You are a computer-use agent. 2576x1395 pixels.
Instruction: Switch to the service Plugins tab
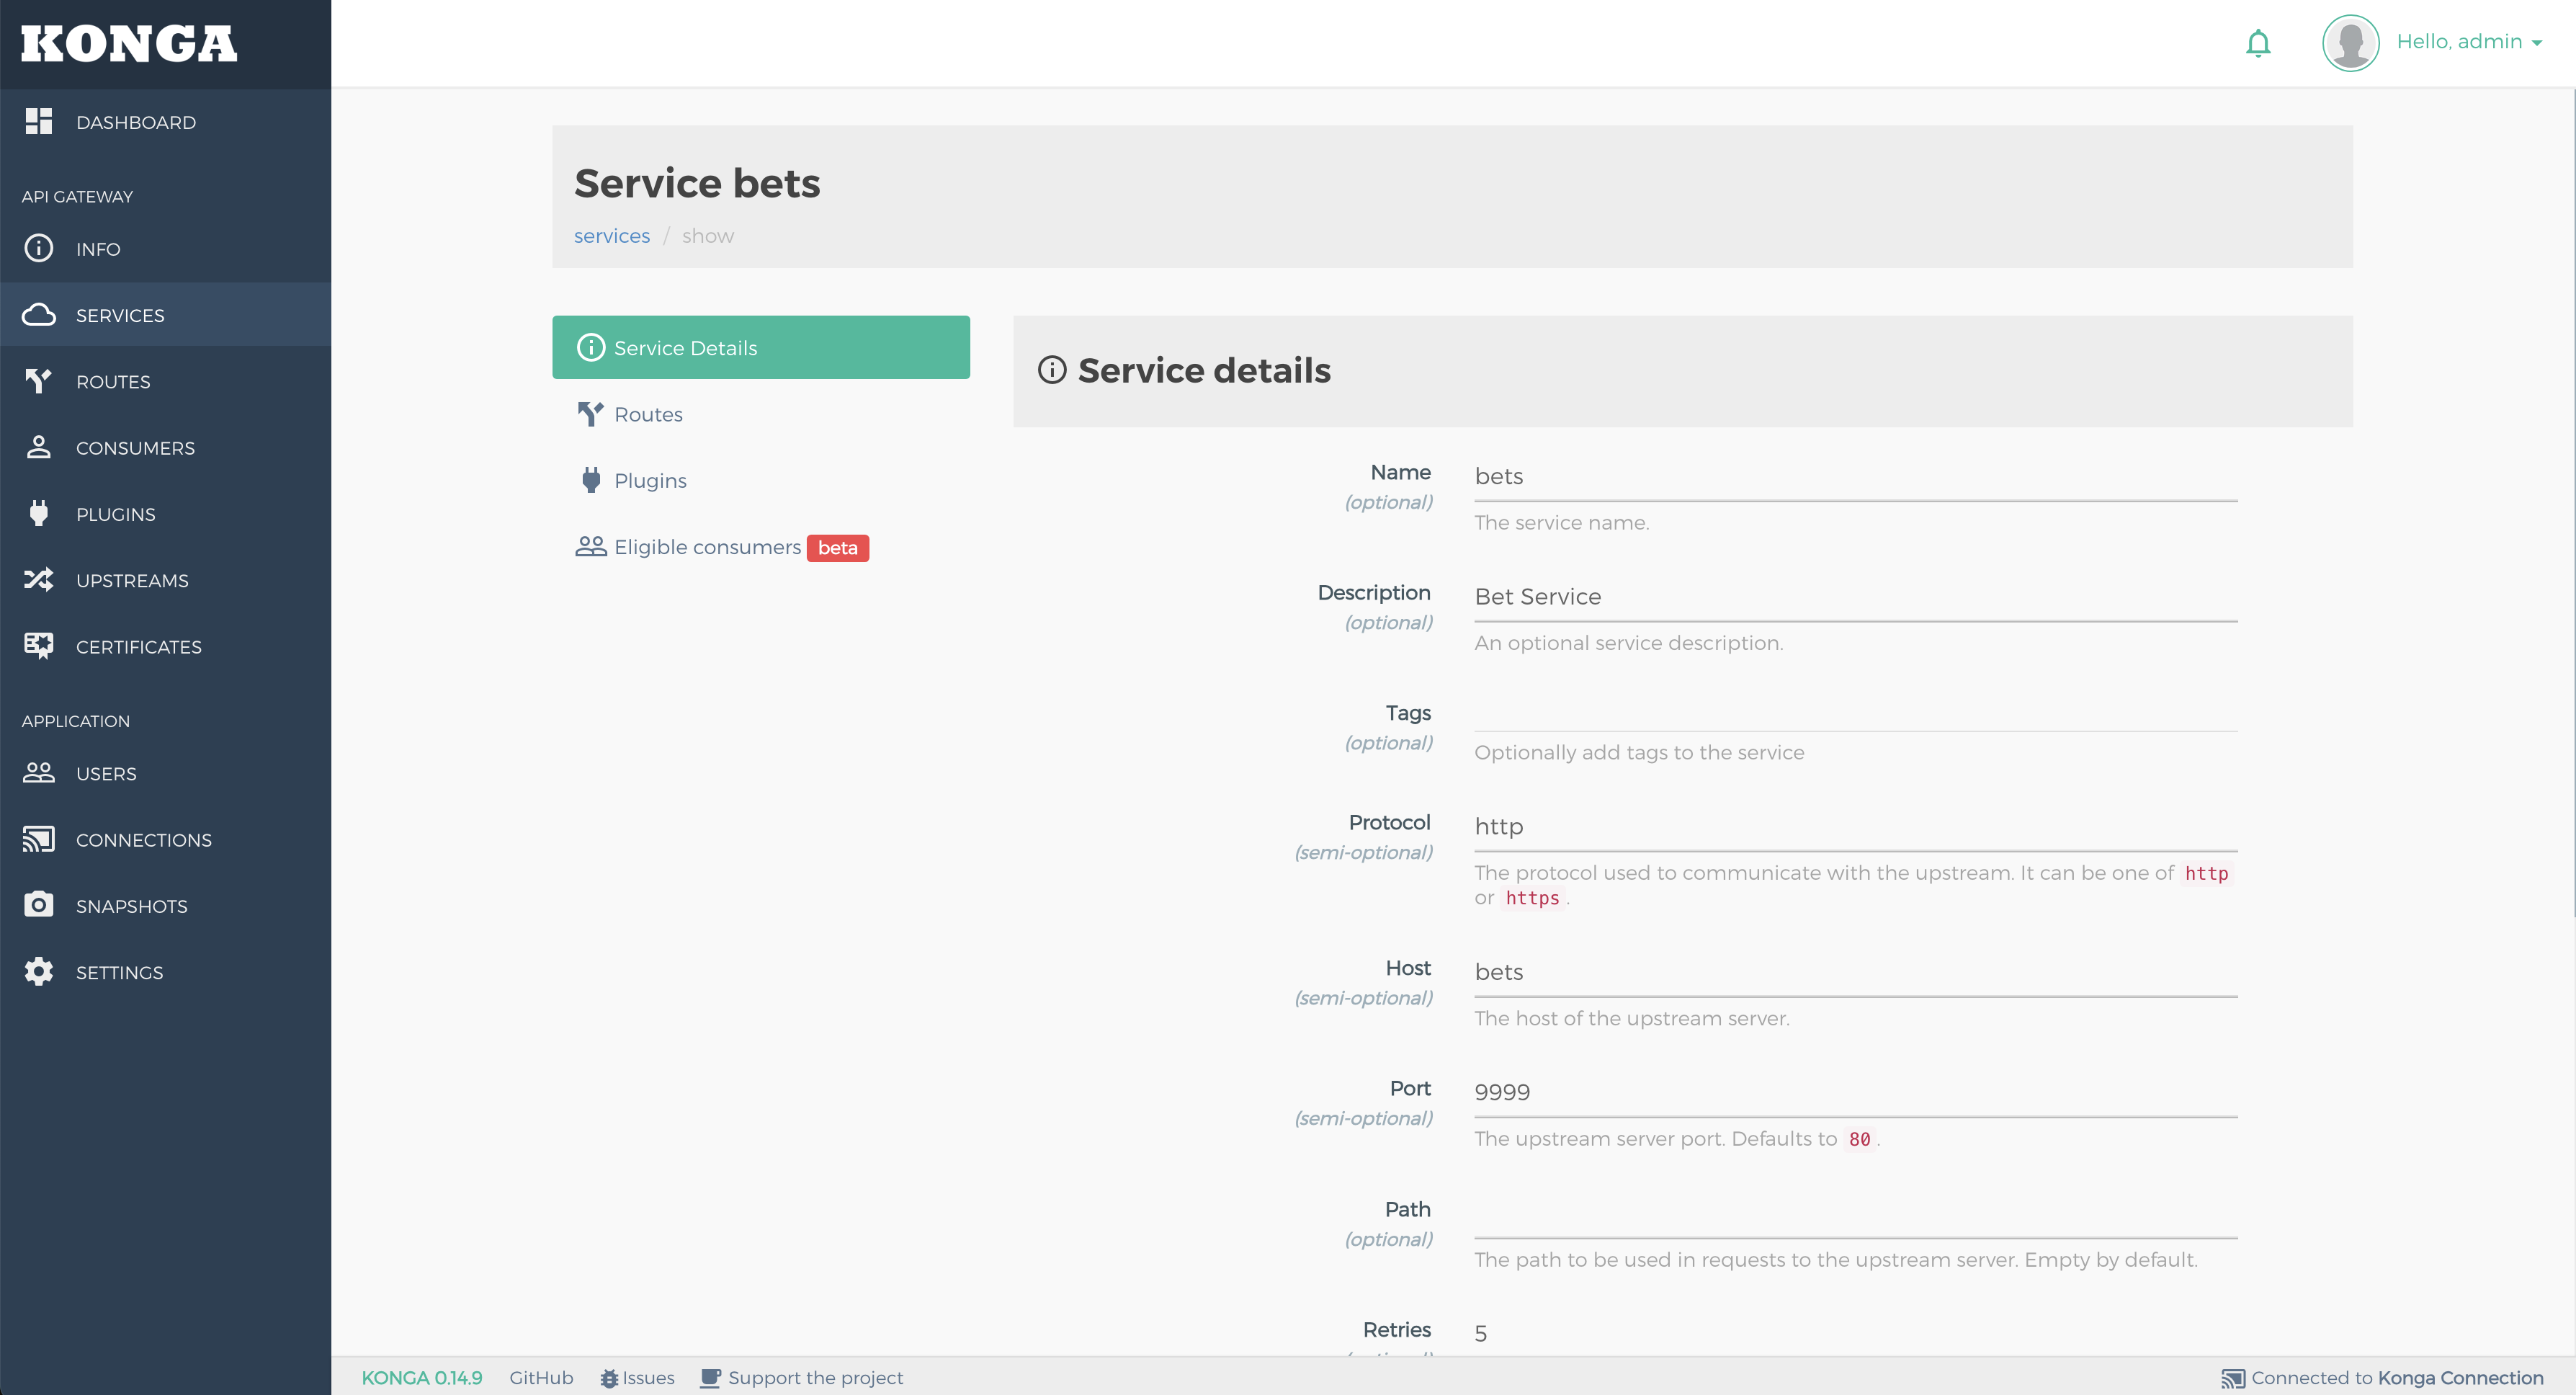click(x=650, y=480)
